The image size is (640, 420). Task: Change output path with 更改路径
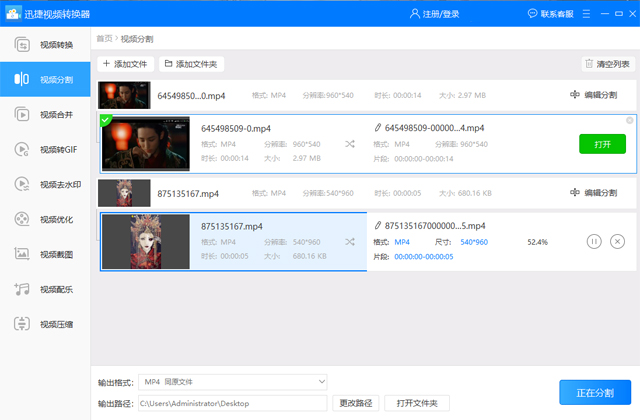tap(356, 403)
